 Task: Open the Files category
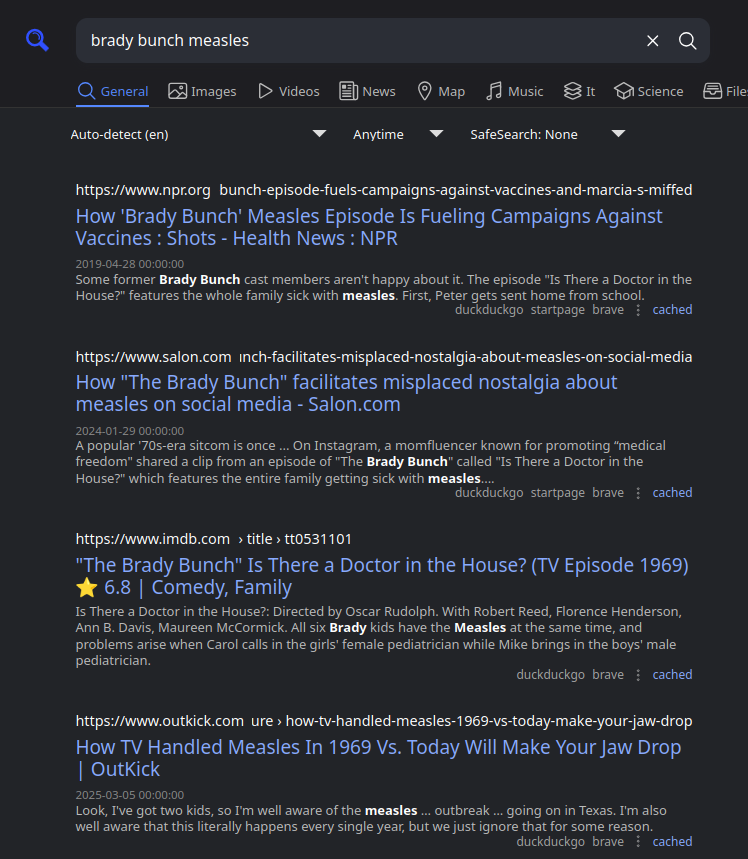(x=725, y=91)
